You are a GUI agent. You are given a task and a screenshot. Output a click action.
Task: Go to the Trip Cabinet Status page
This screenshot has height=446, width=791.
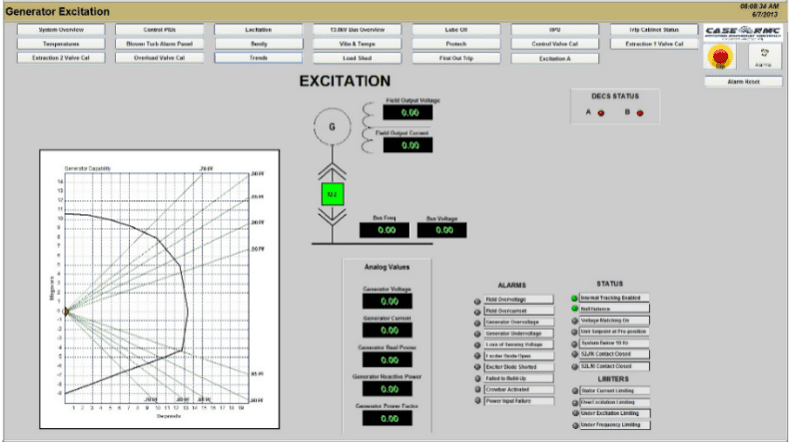point(654,30)
